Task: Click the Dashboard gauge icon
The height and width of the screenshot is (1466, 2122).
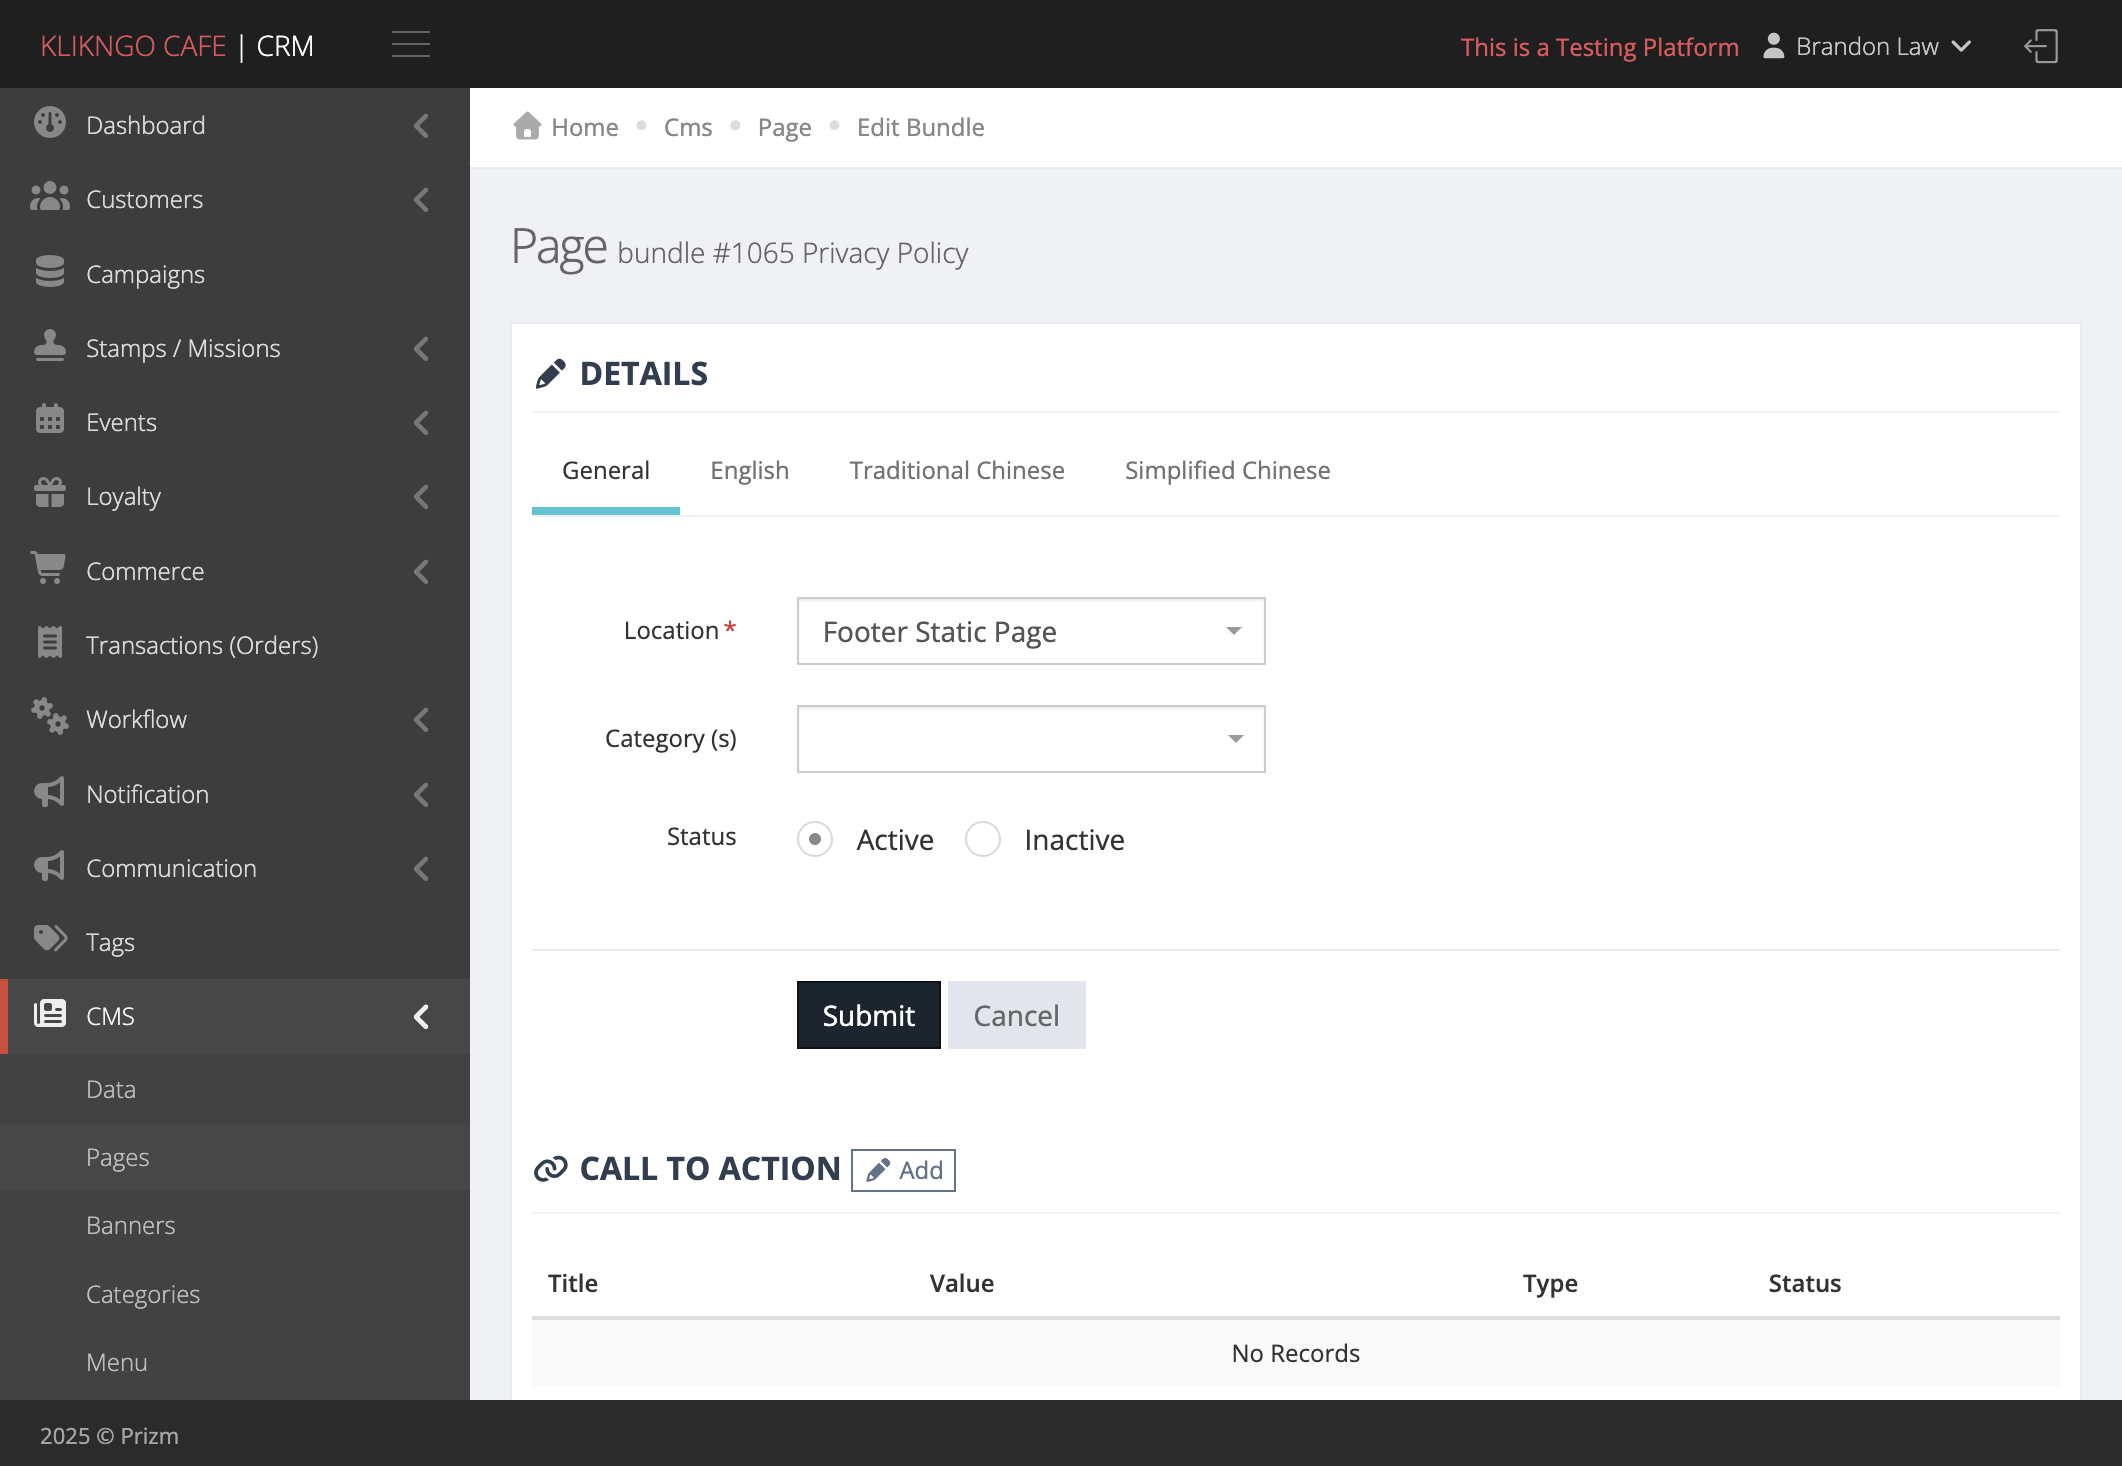Action: point(49,123)
